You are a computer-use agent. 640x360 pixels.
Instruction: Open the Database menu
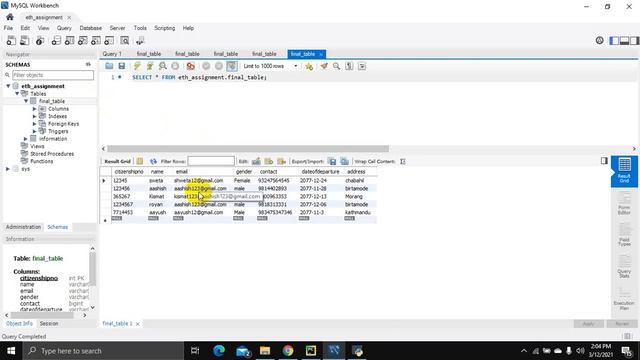tap(91, 28)
